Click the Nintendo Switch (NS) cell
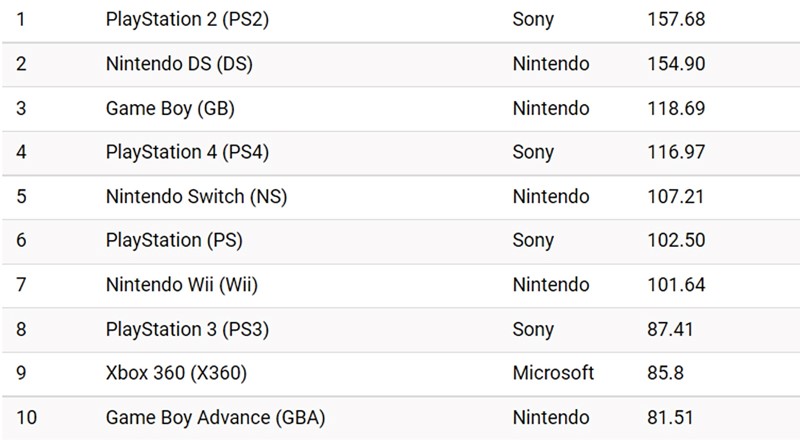 tap(196, 196)
